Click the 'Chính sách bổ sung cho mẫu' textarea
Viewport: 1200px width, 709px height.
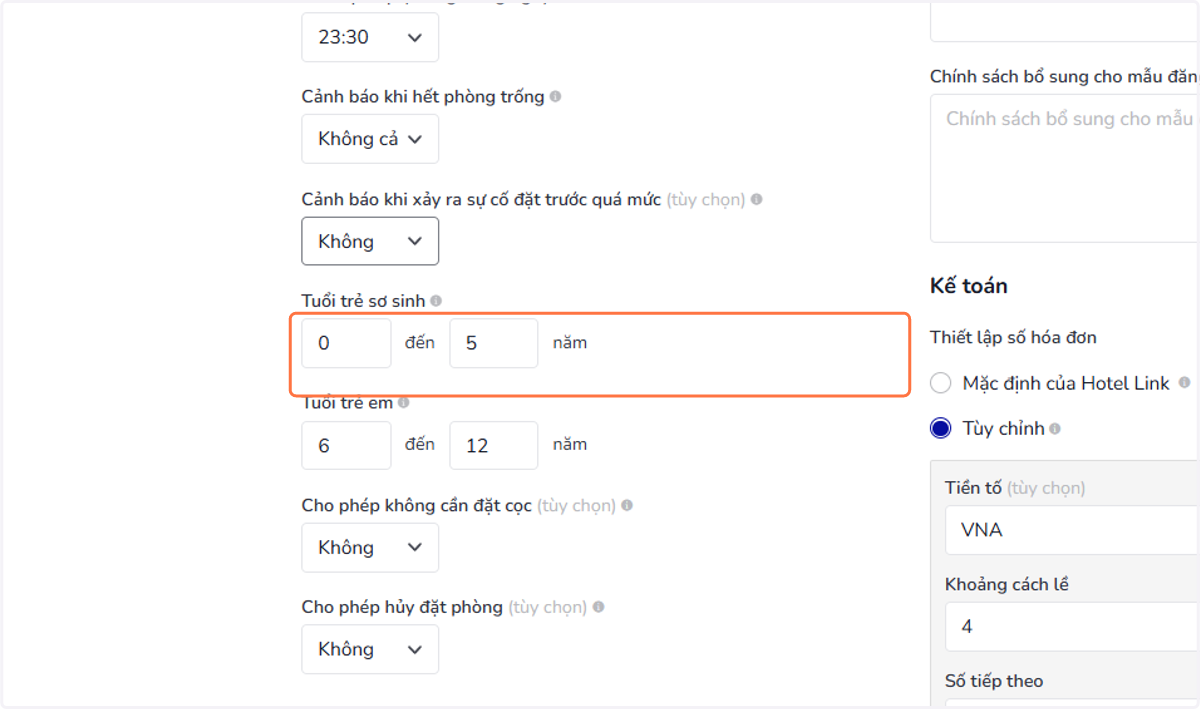1065,168
